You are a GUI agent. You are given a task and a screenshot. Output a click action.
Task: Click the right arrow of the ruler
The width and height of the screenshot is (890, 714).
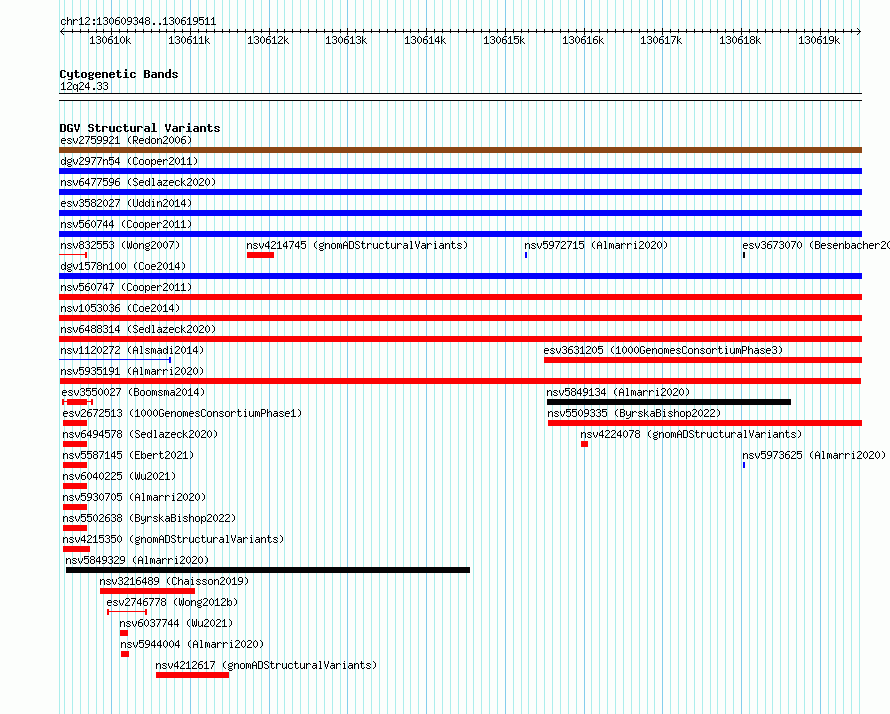[x=859, y=31]
